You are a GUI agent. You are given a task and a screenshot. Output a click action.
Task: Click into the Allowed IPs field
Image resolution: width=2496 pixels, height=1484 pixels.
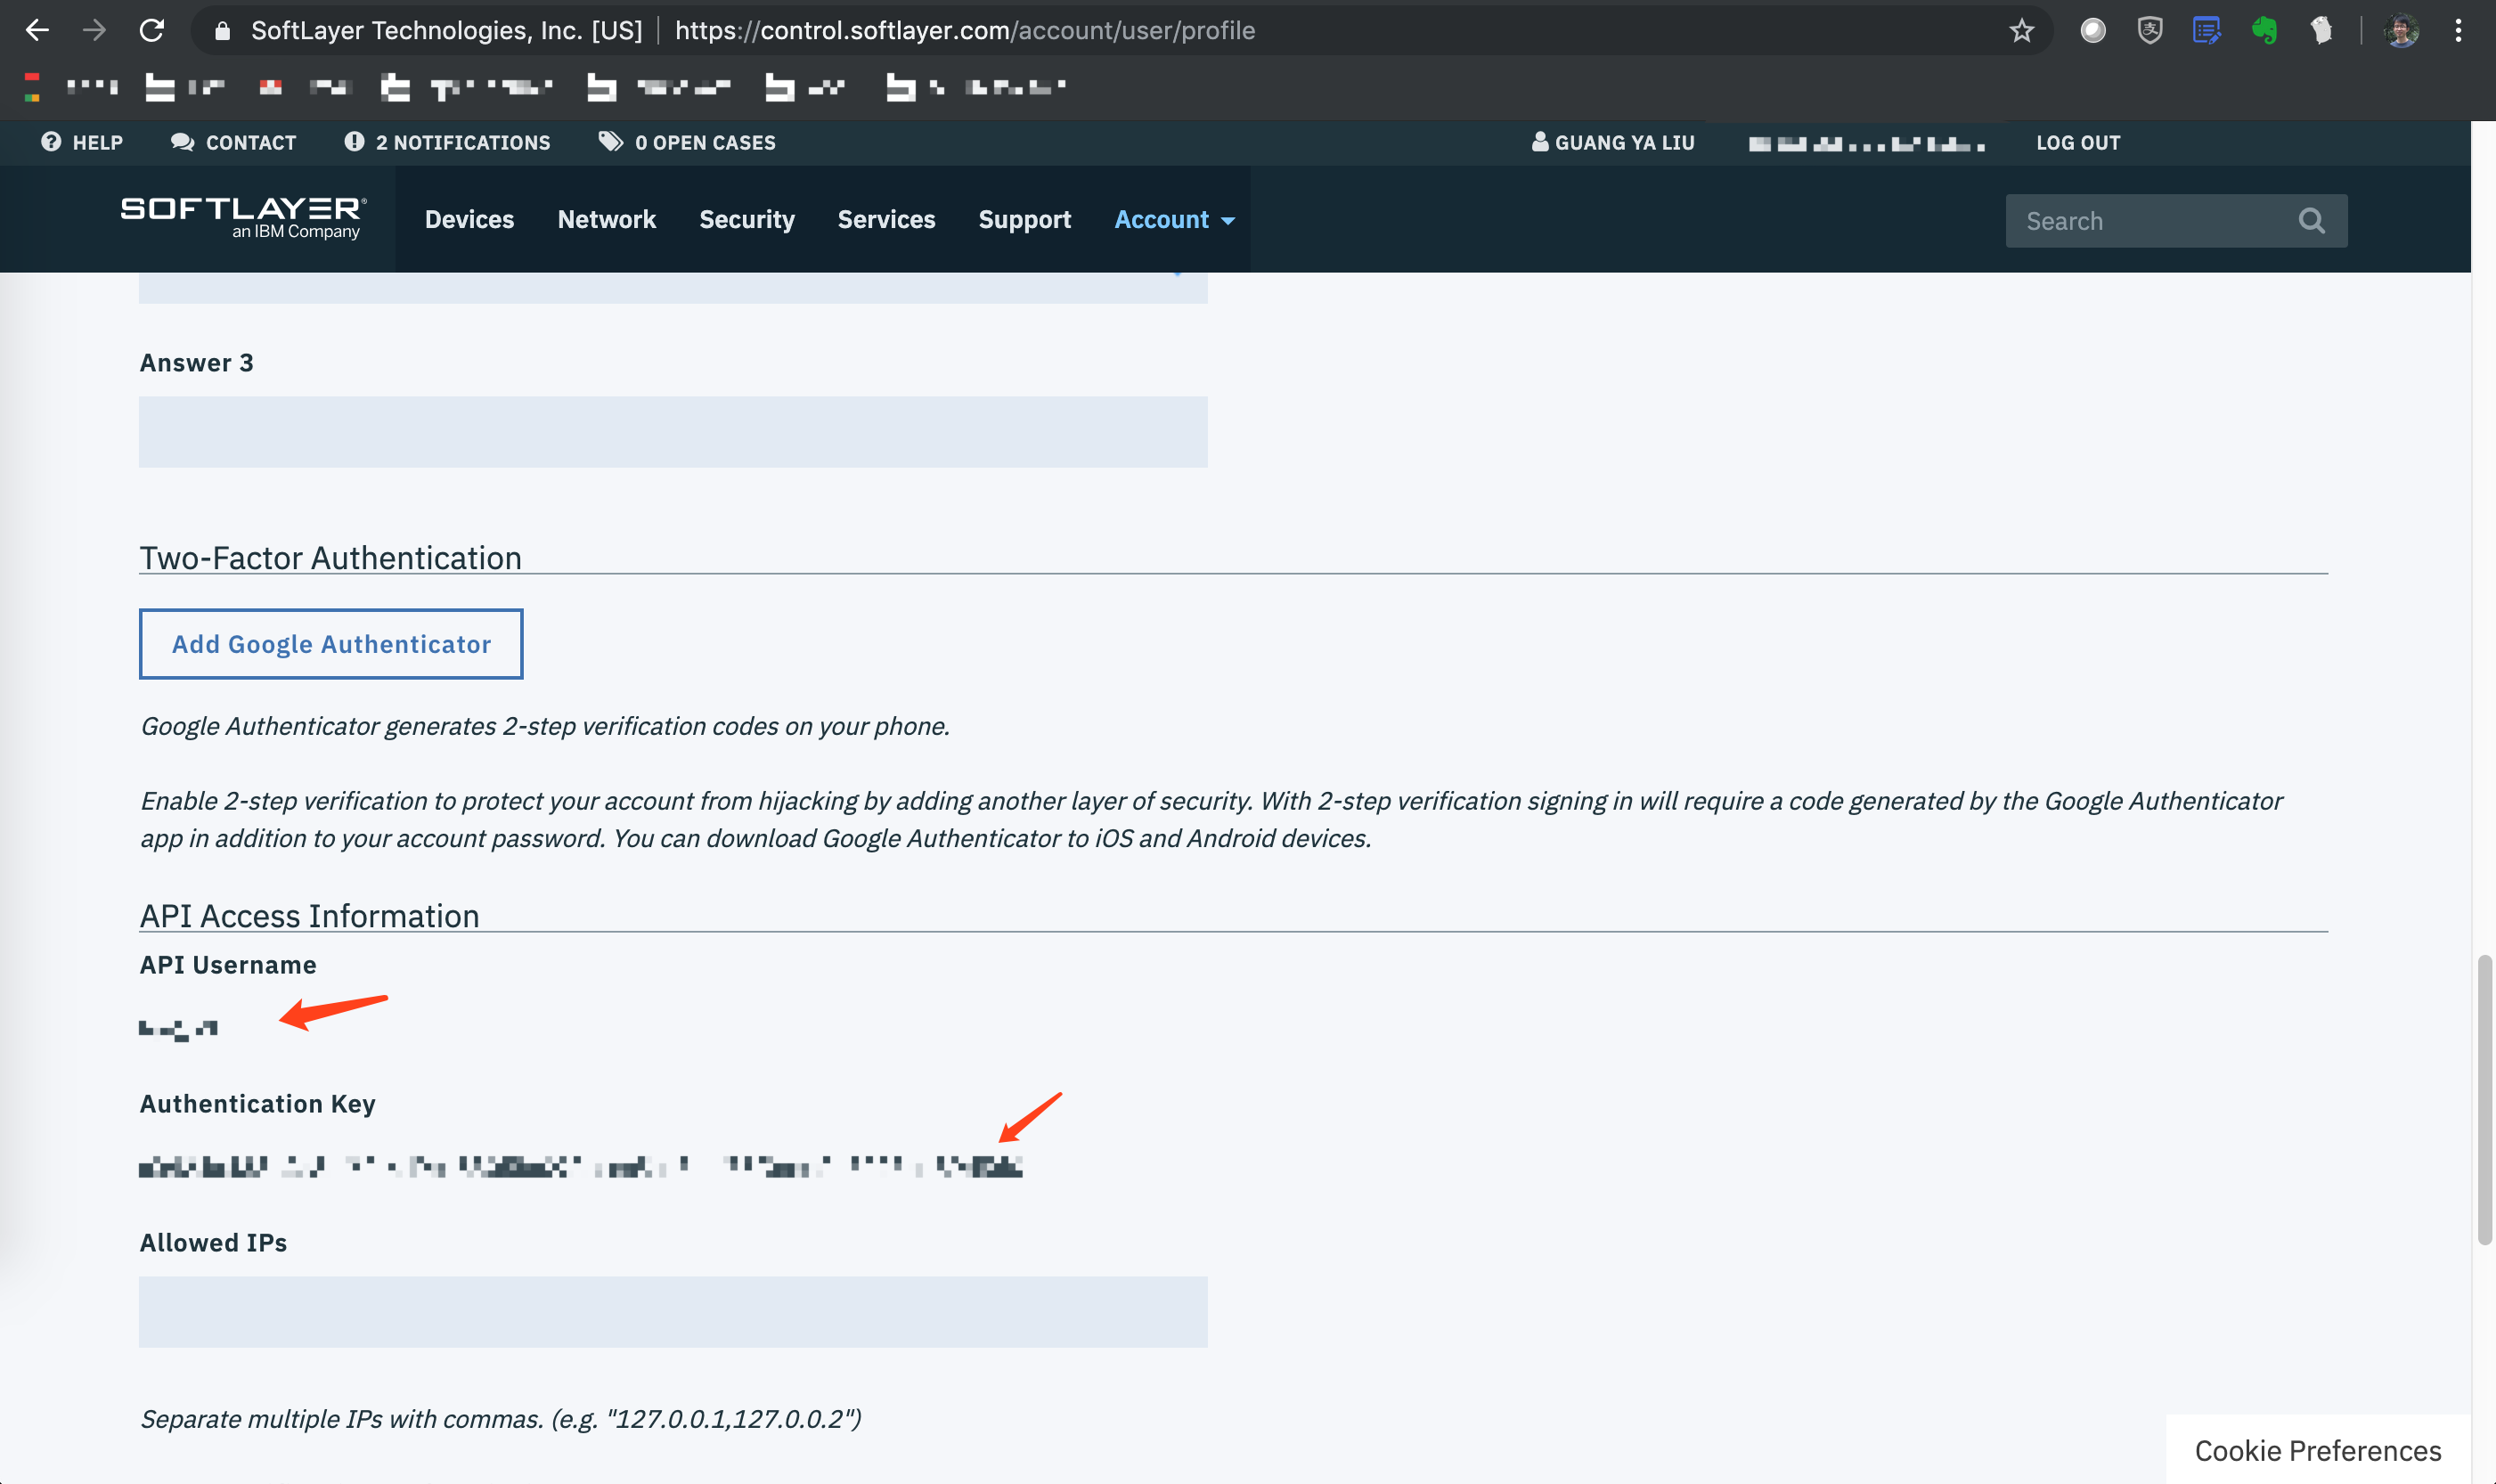point(672,1311)
